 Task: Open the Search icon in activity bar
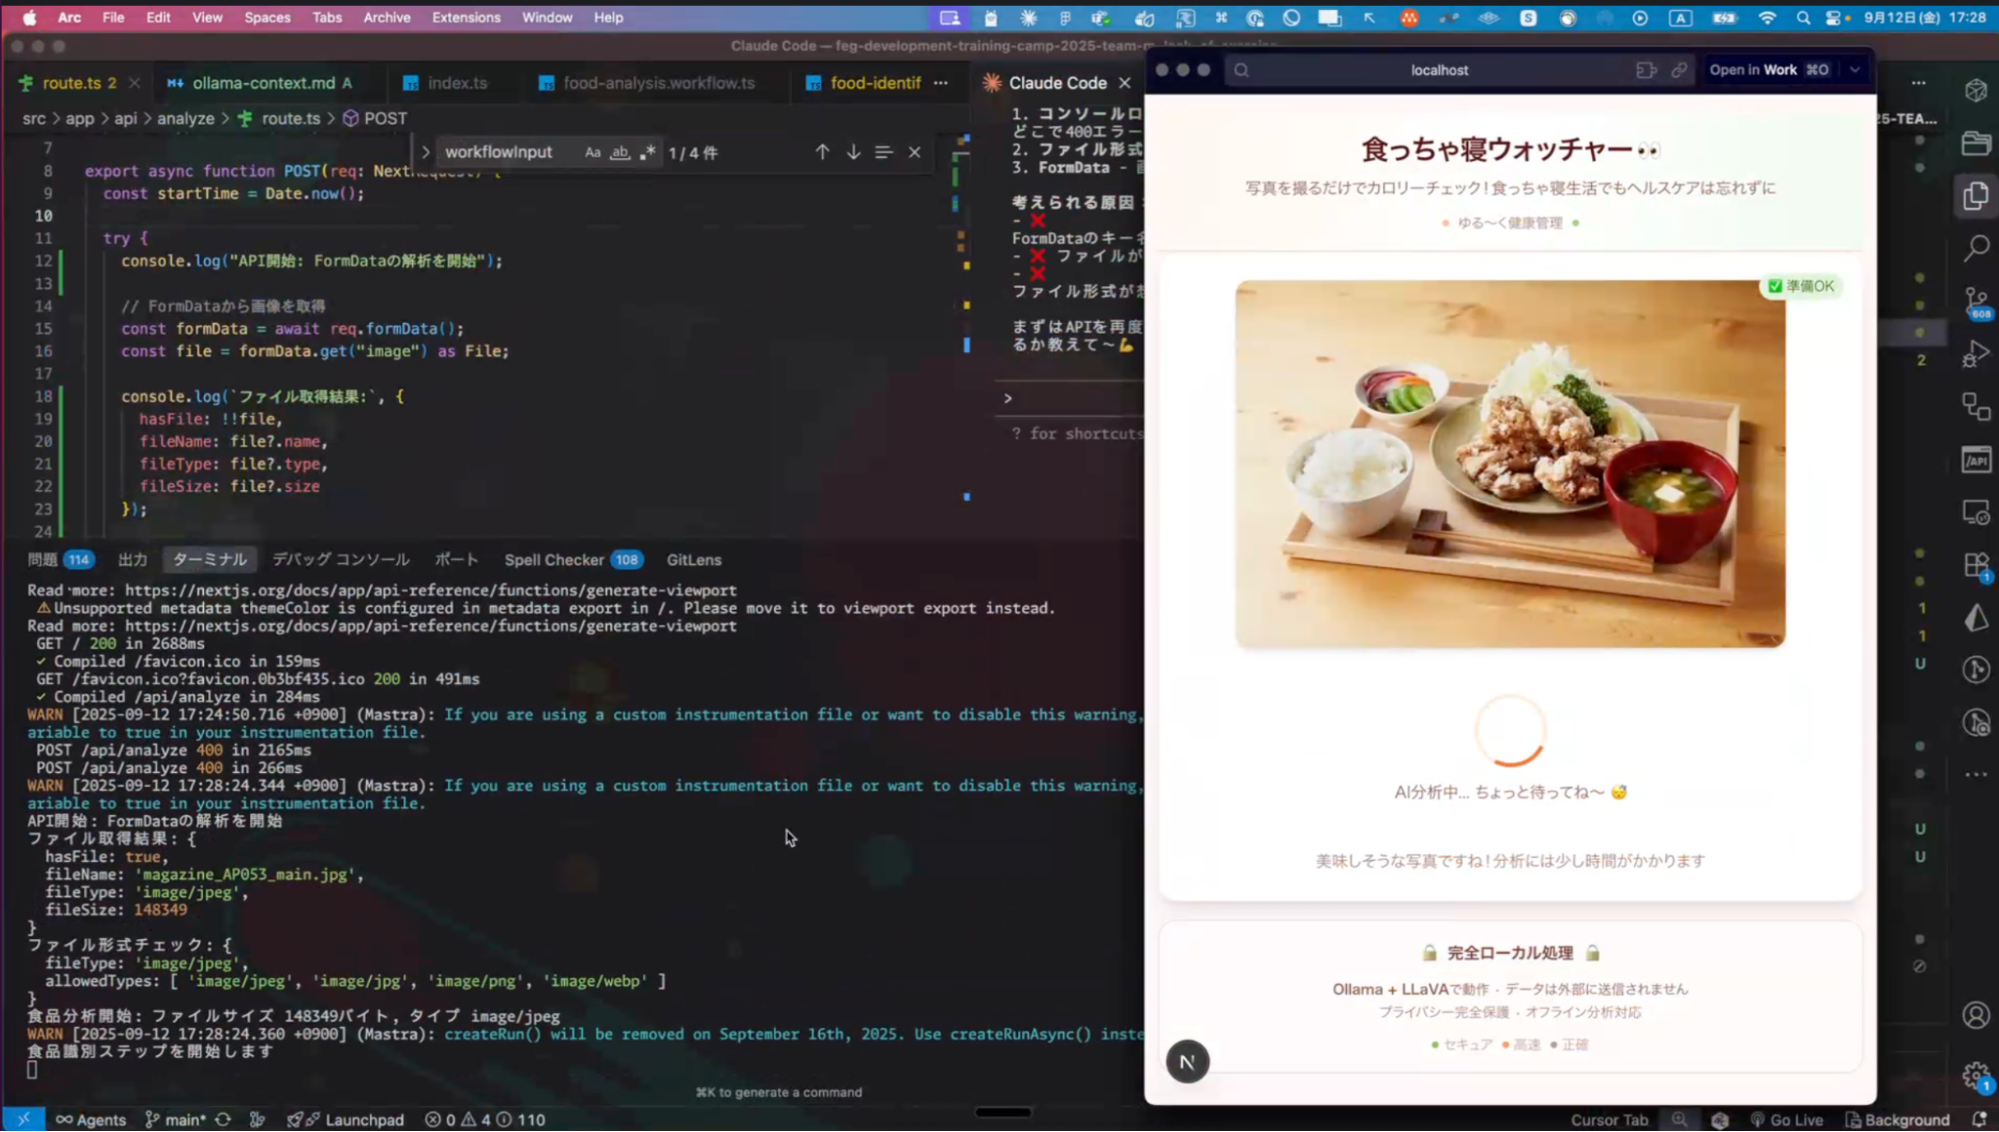click(1976, 248)
